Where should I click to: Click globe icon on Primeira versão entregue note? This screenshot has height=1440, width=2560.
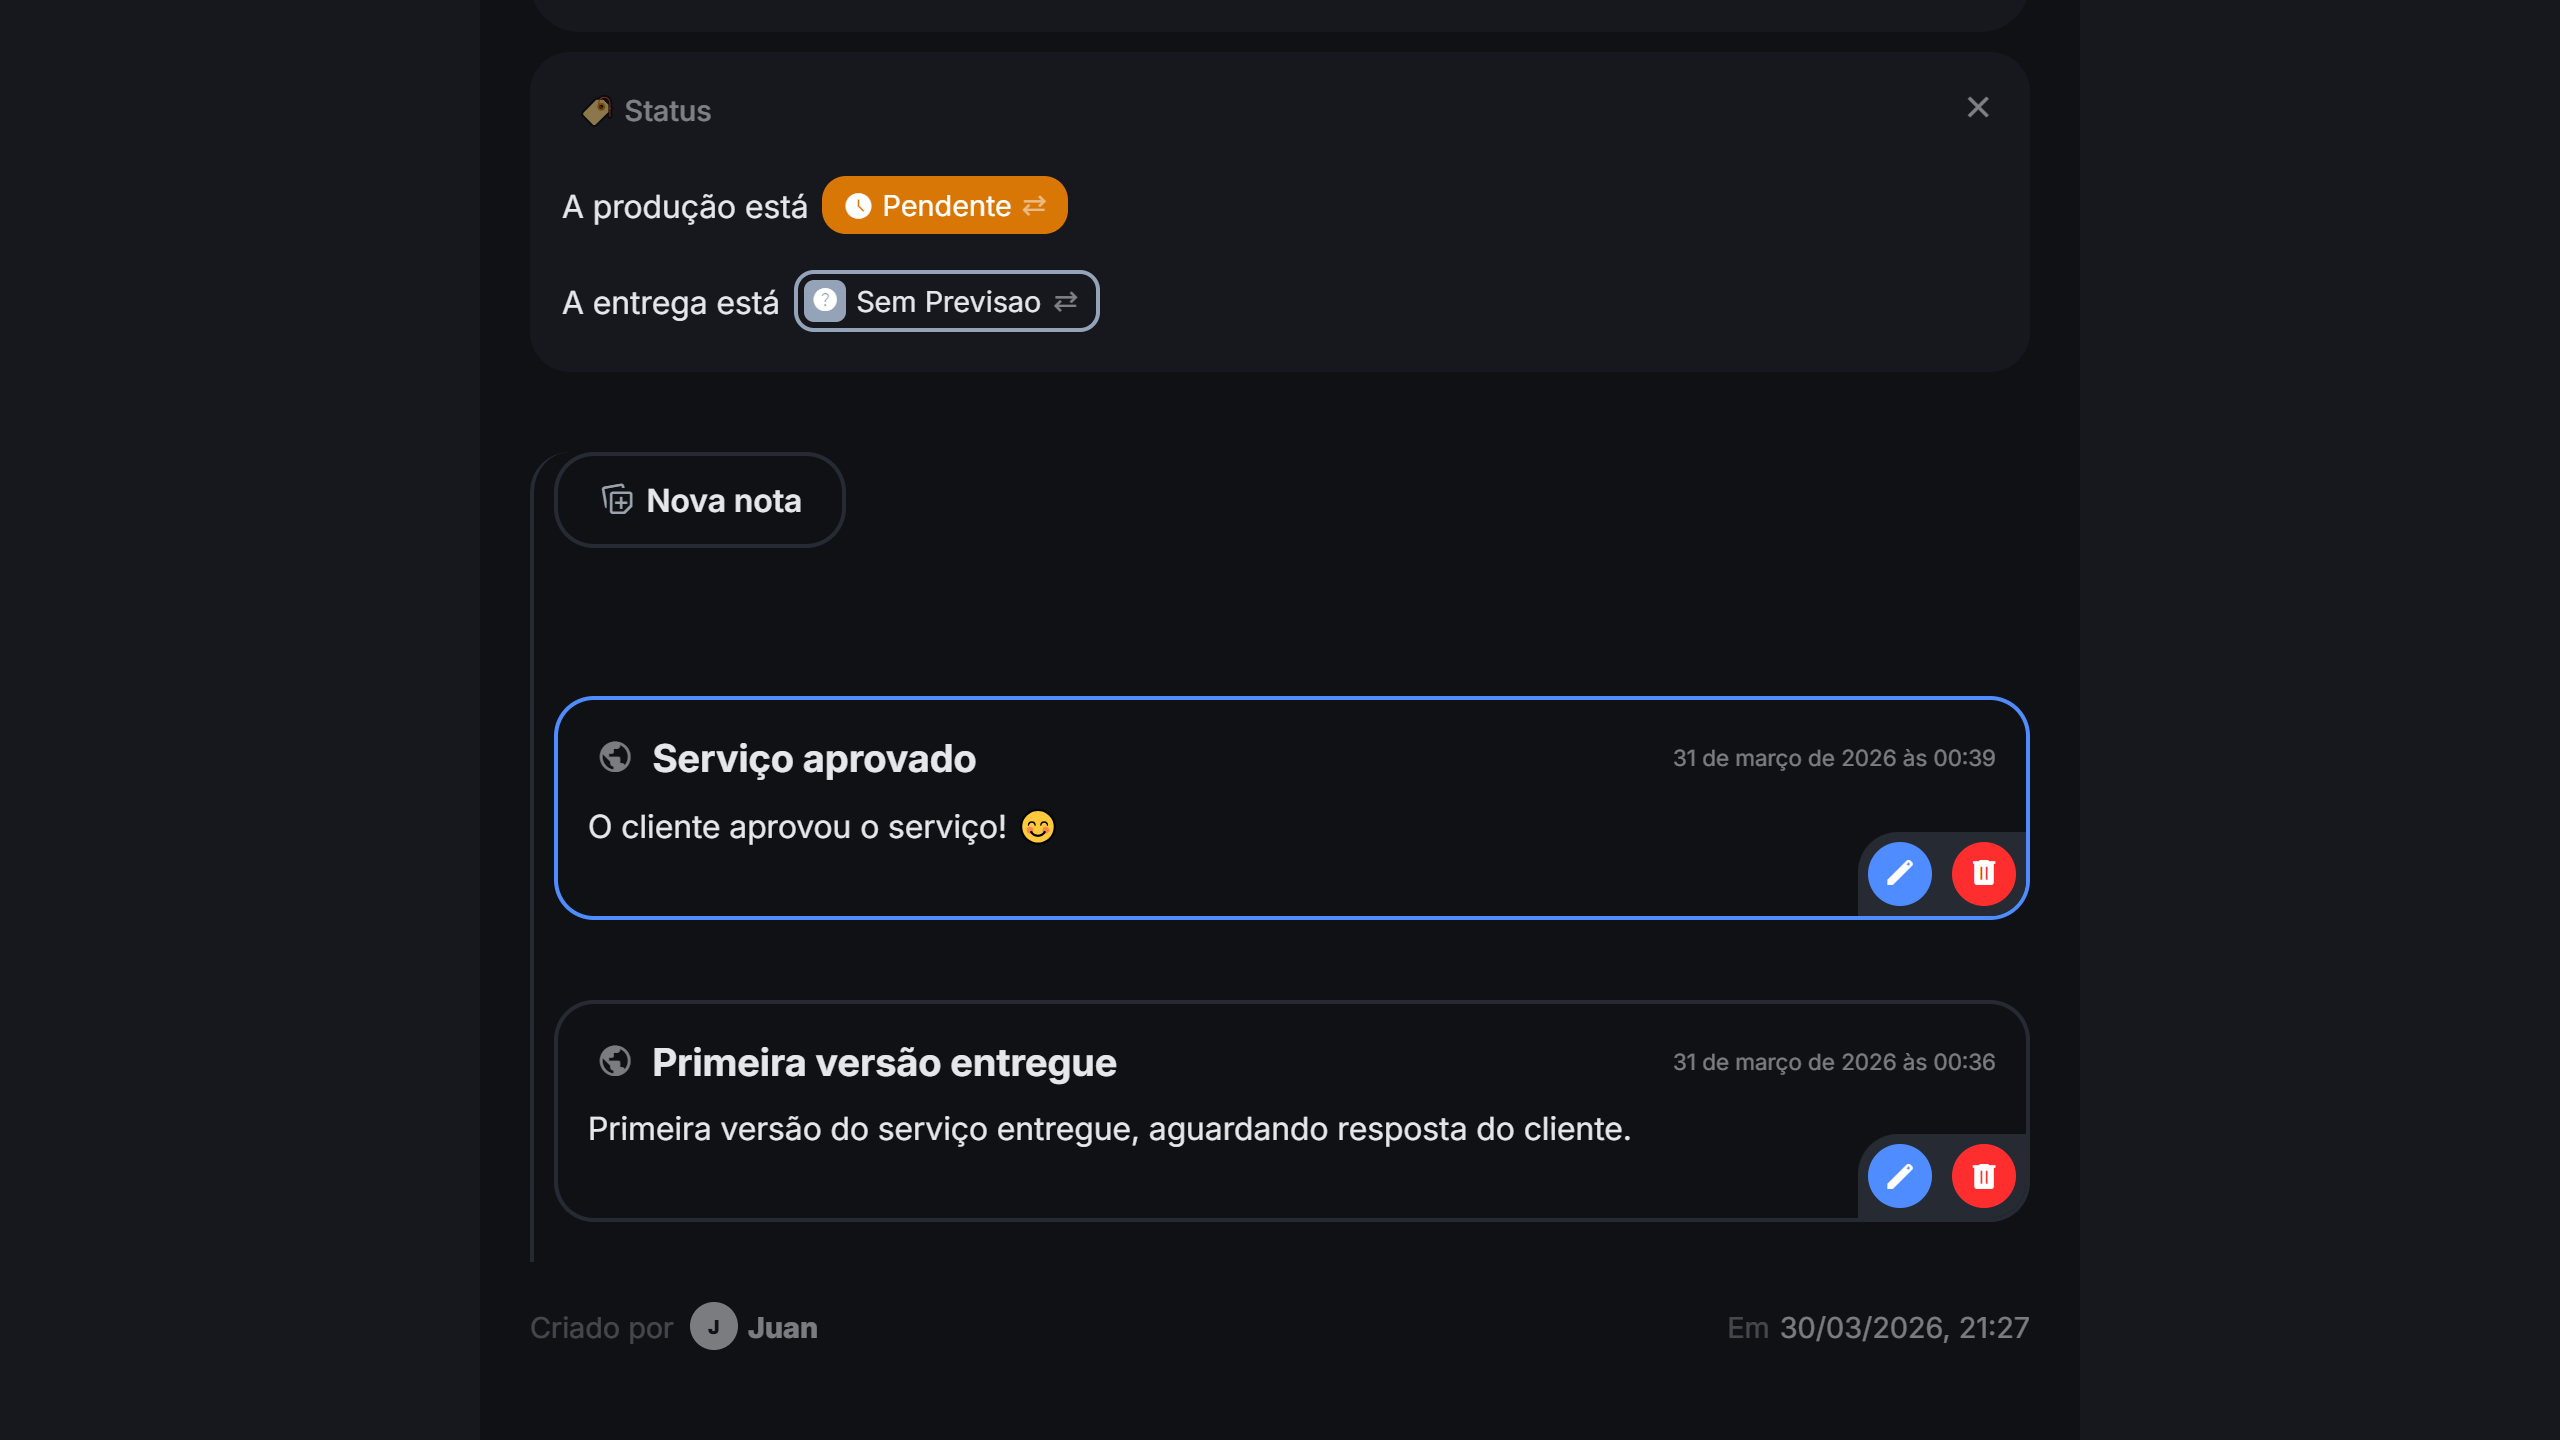tap(615, 1061)
